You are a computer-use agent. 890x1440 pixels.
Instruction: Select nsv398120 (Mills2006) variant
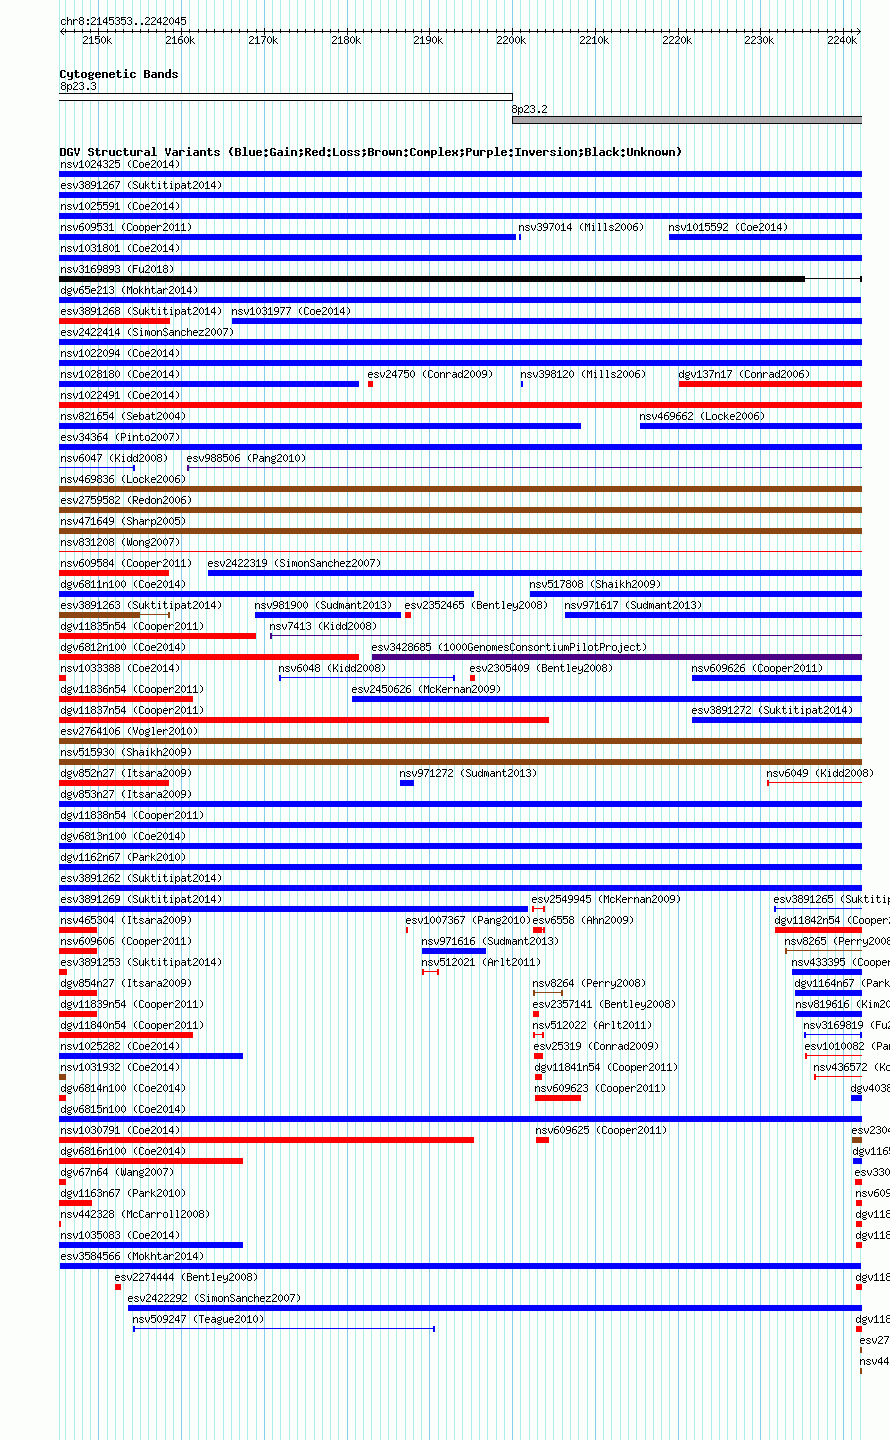pyautogui.click(x=522, y=384)
